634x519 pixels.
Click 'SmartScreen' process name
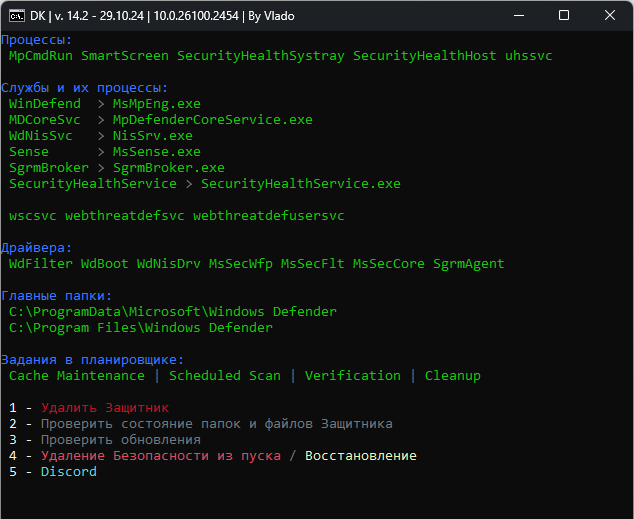click(x=125, y=56)
